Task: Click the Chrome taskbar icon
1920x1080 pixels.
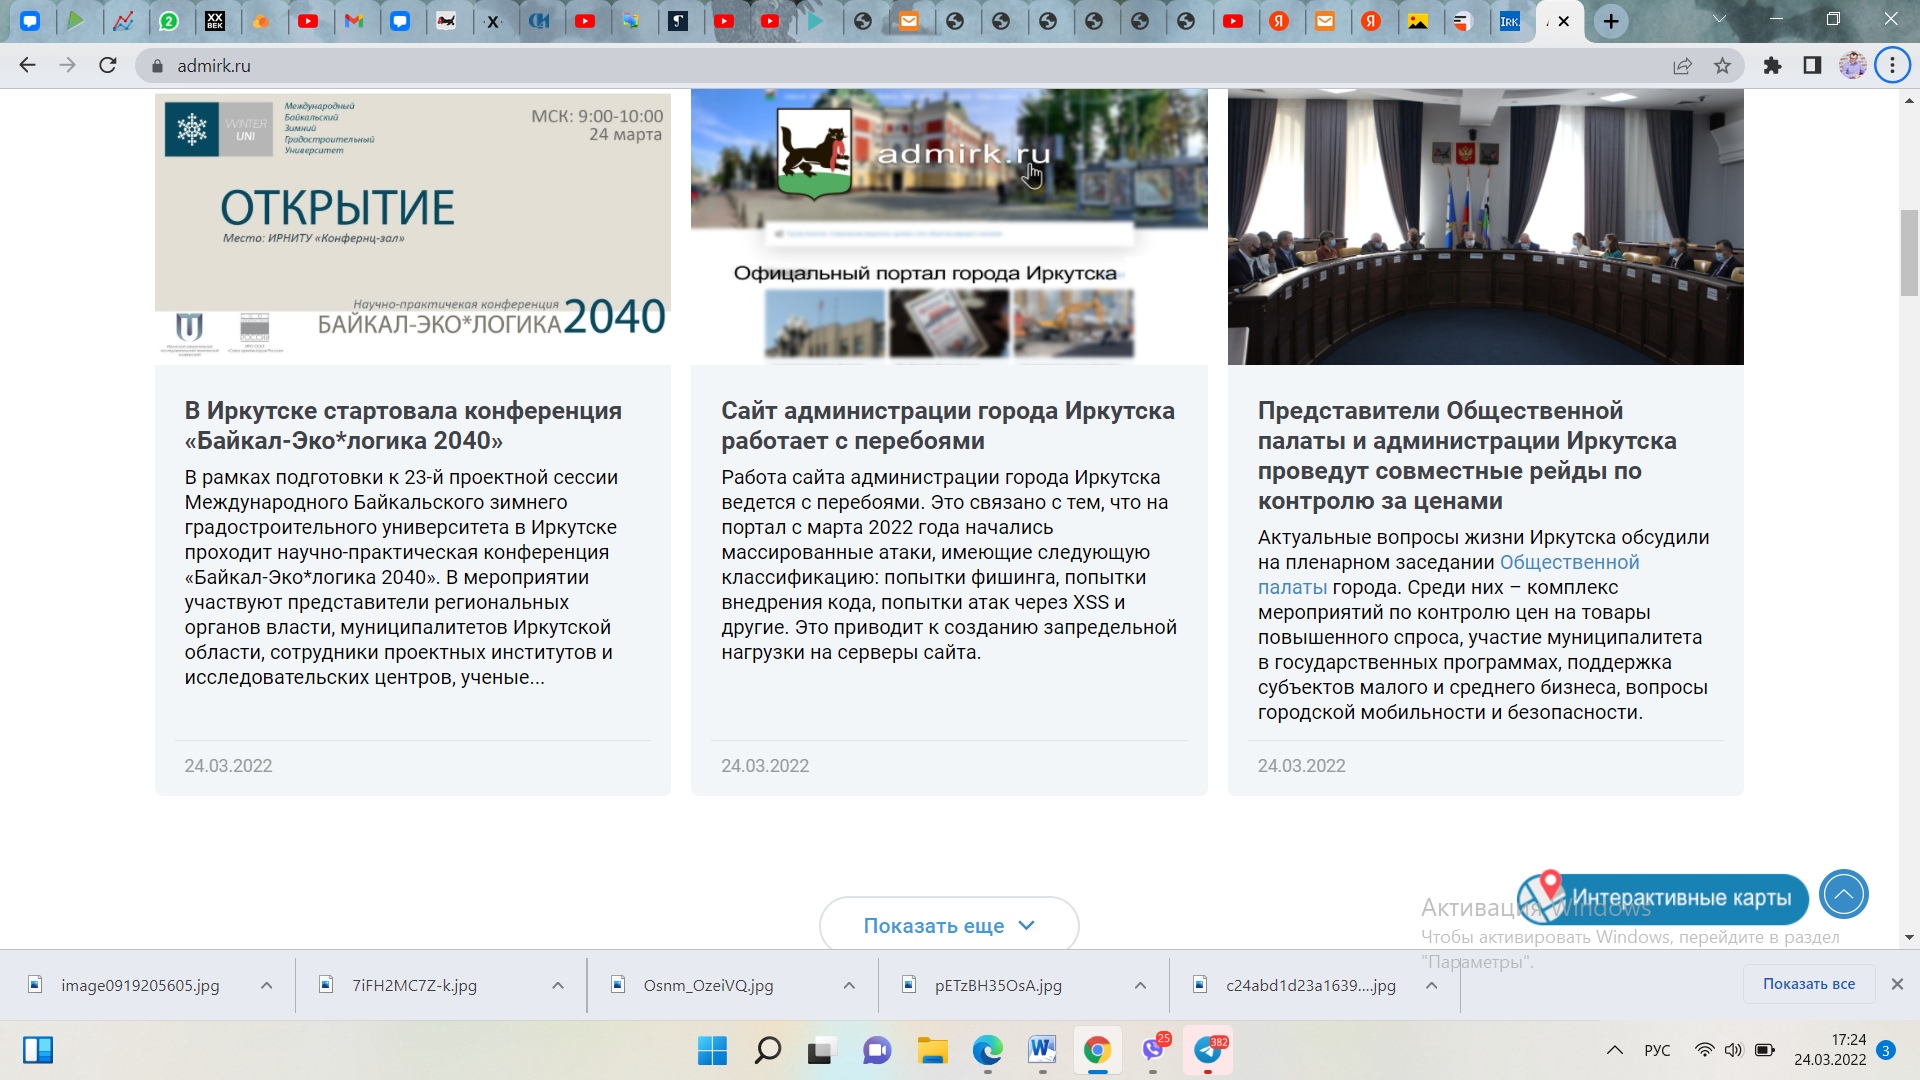Action: [x=1097, y=1050]
